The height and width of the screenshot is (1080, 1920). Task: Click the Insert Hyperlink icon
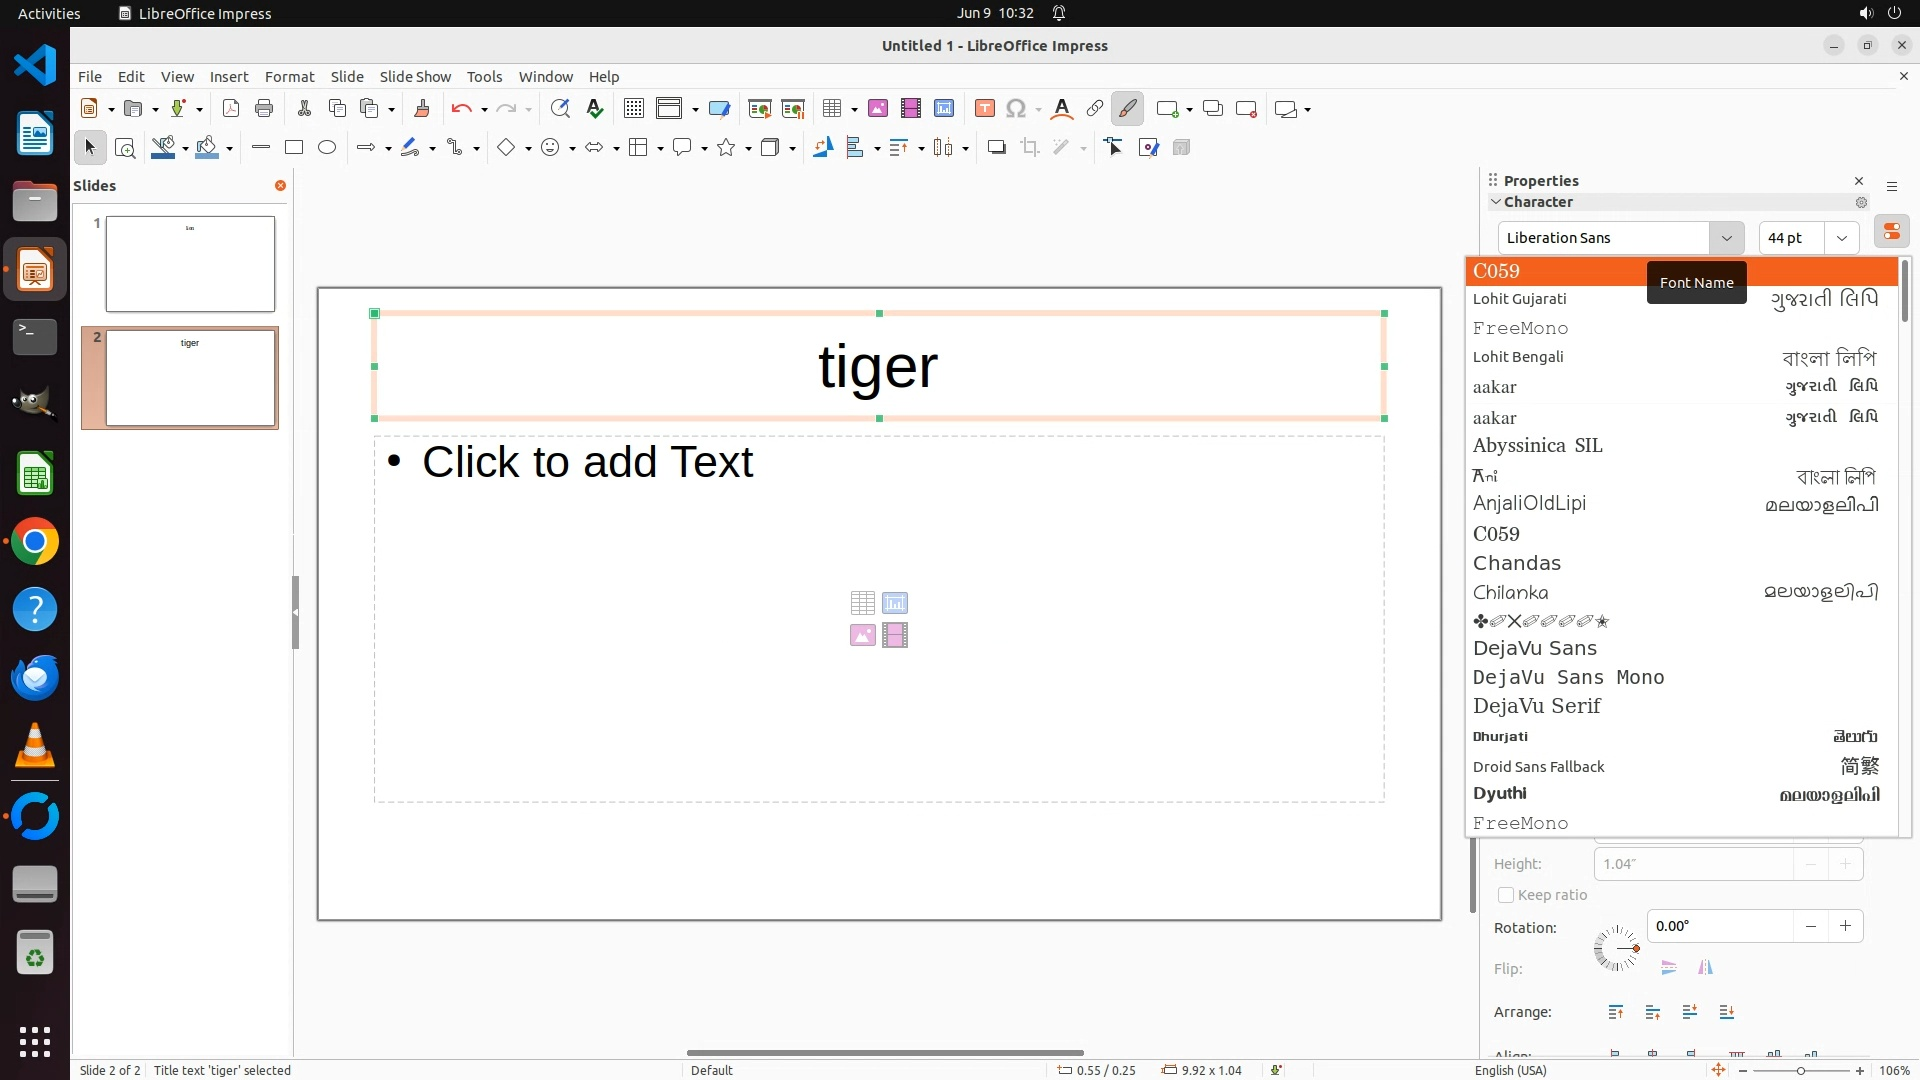tap(1095, 109)
